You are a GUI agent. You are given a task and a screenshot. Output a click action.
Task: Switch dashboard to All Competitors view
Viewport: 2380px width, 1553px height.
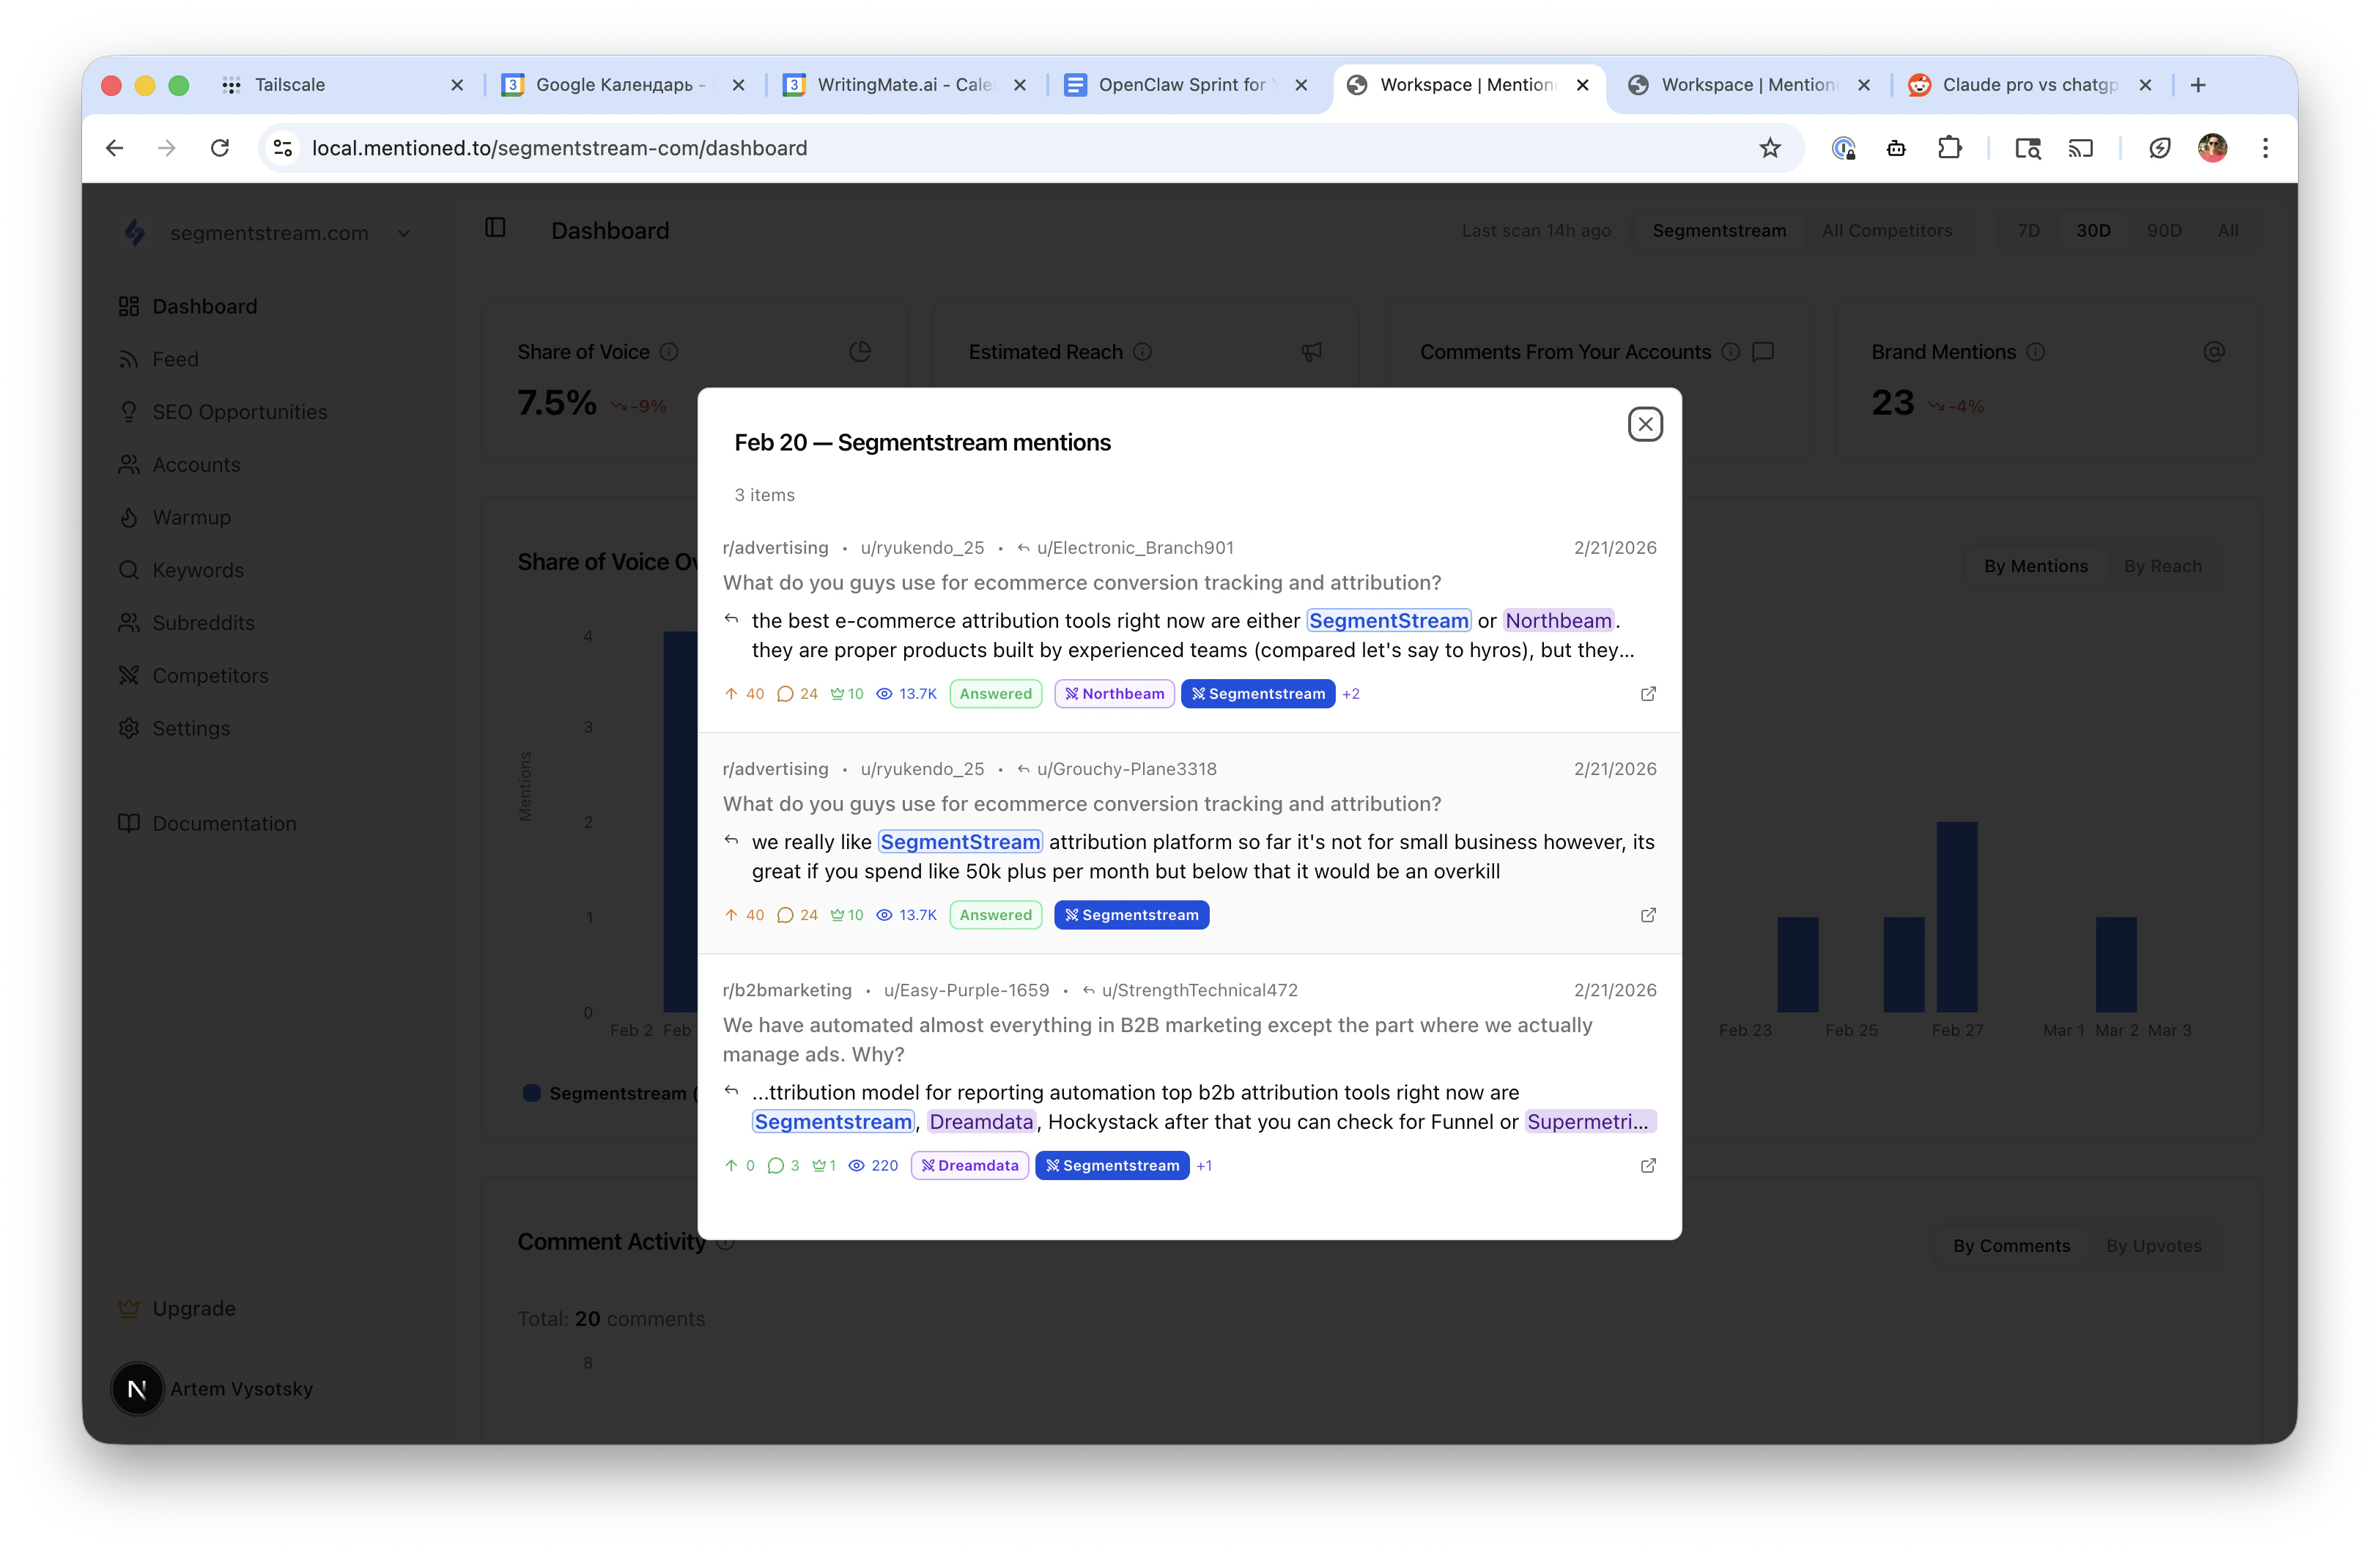(1887, 229)
